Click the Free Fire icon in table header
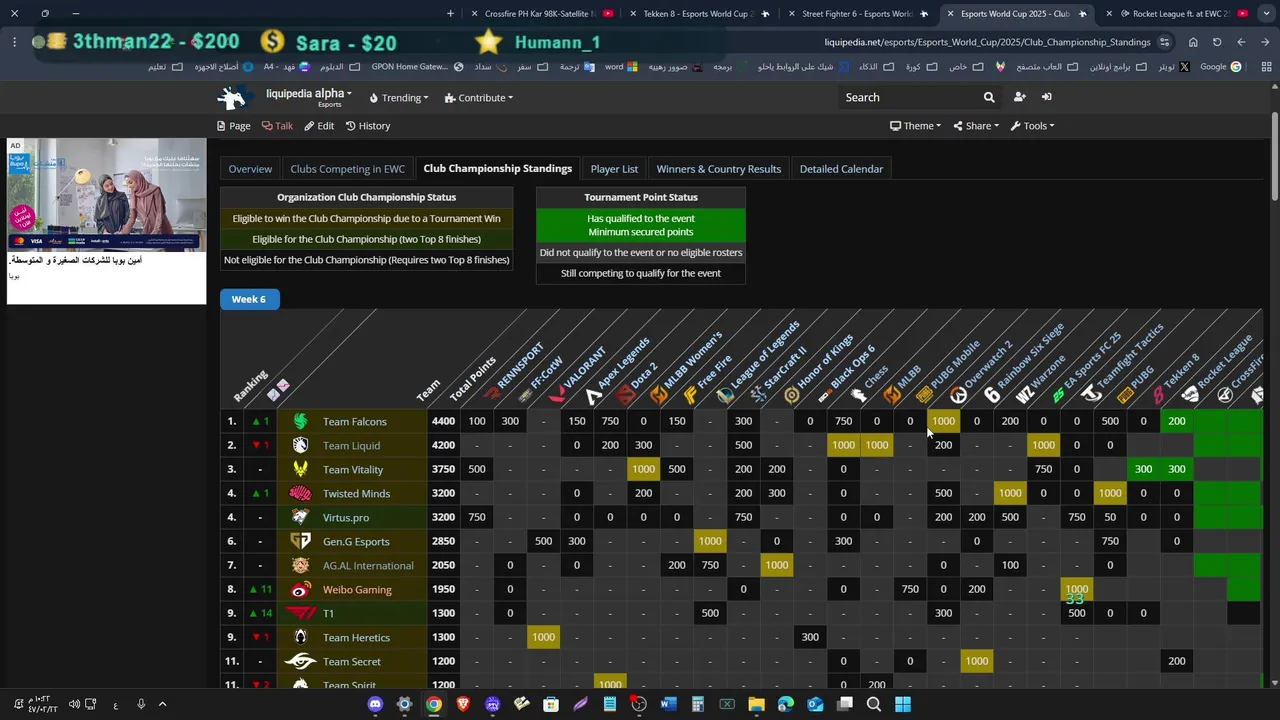This screenshot has width=1280, height=720. pos(691,396)
